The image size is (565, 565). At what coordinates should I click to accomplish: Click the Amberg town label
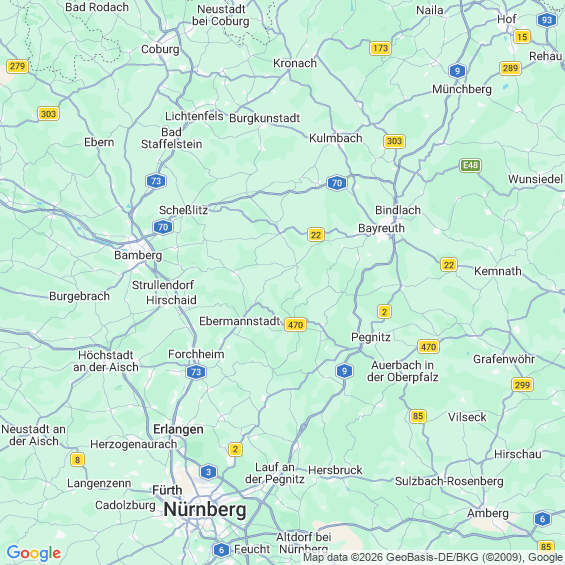point(488,513)
